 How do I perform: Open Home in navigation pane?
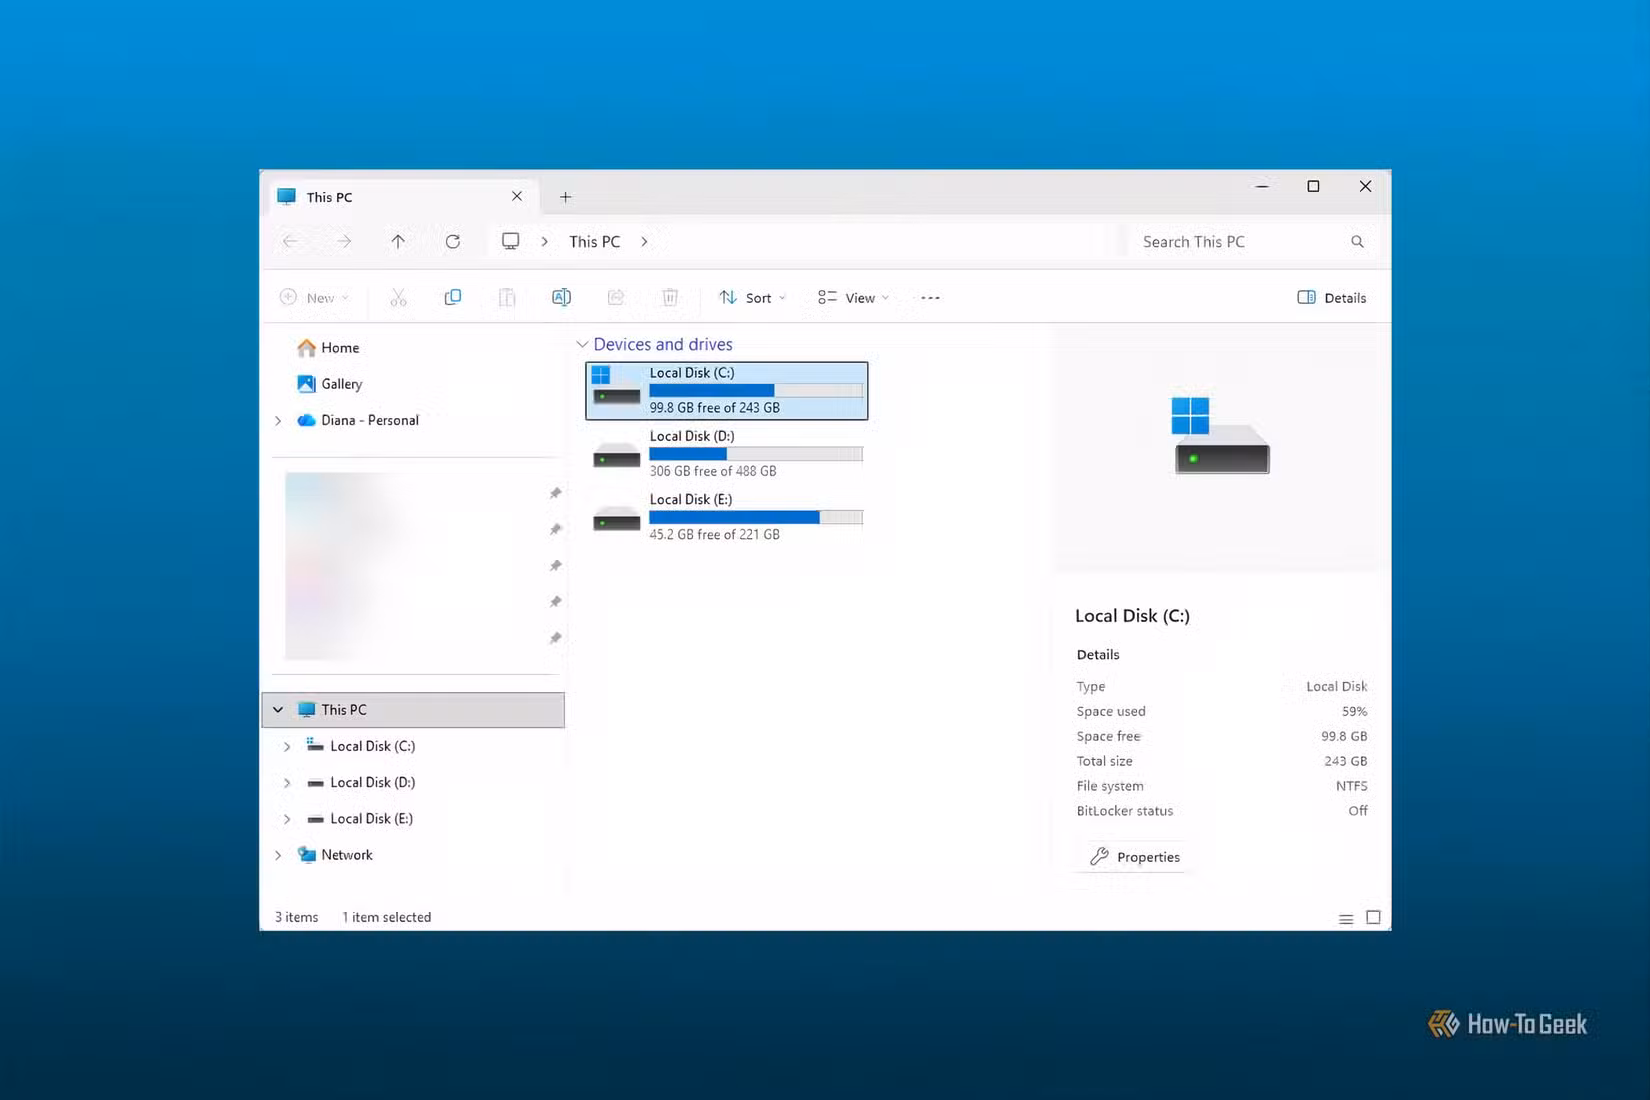(x=328, y=348)
